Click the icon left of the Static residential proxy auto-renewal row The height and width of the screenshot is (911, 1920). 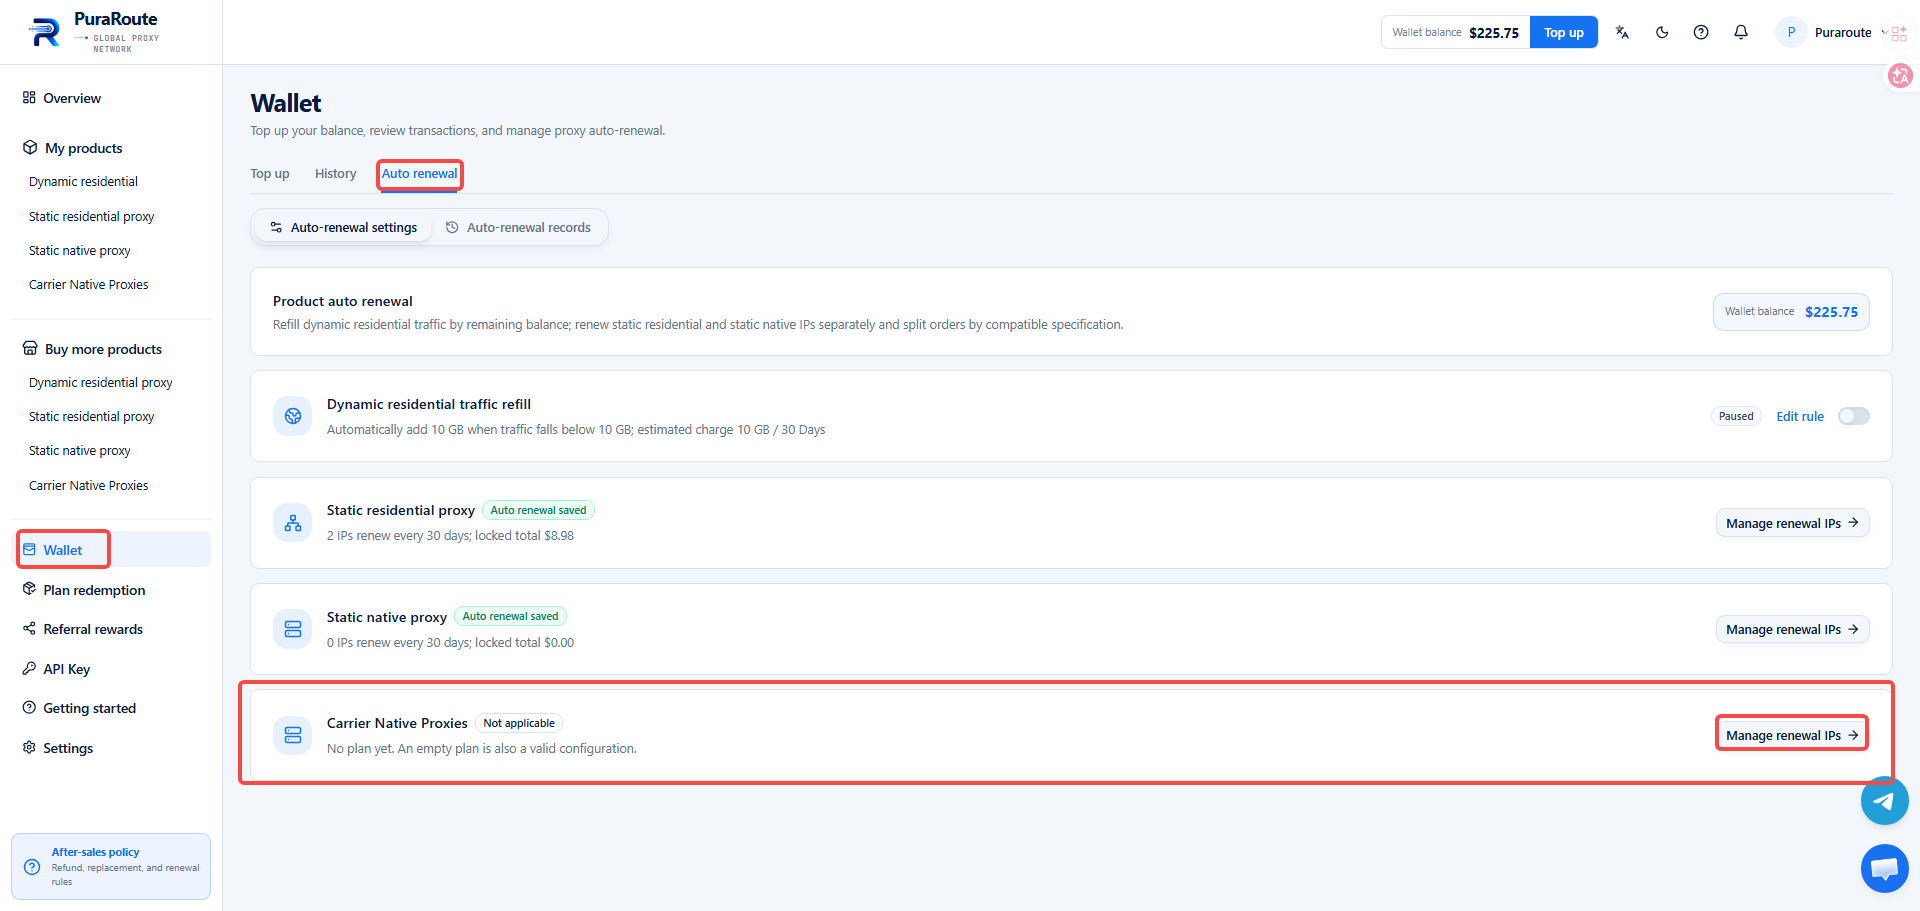(293, 523)
